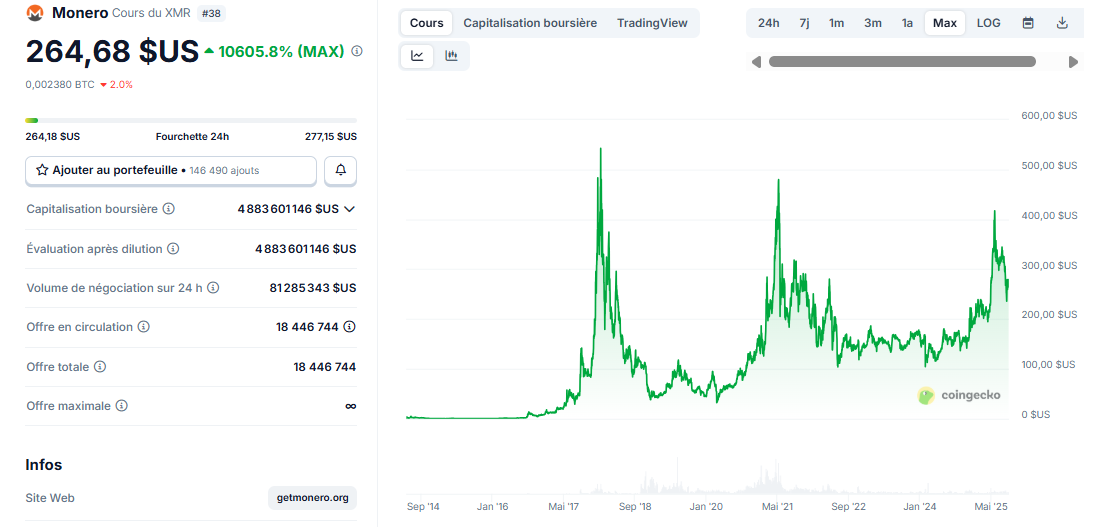Screen dimensions: 1101x527
Task: Expand market cap dropdown chevron
Action: [349, 209]
